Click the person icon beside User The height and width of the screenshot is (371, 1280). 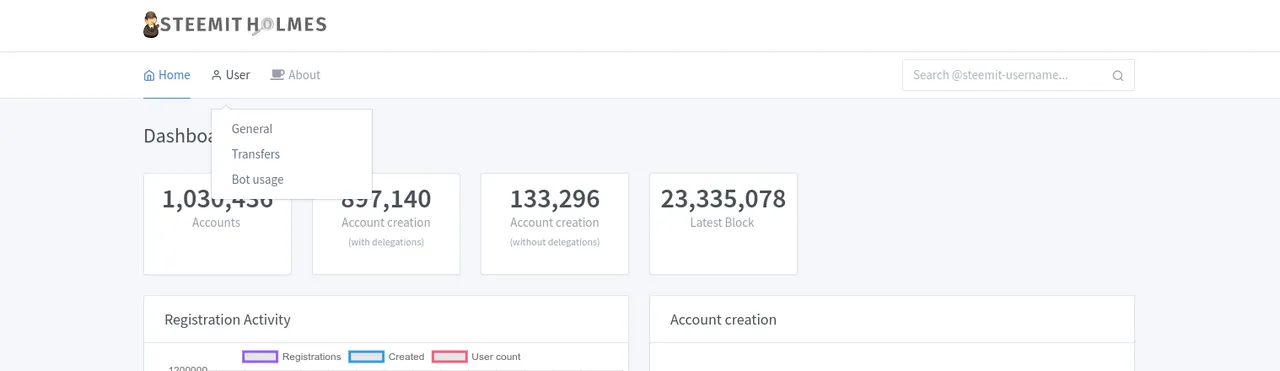(x=216, y=75)
